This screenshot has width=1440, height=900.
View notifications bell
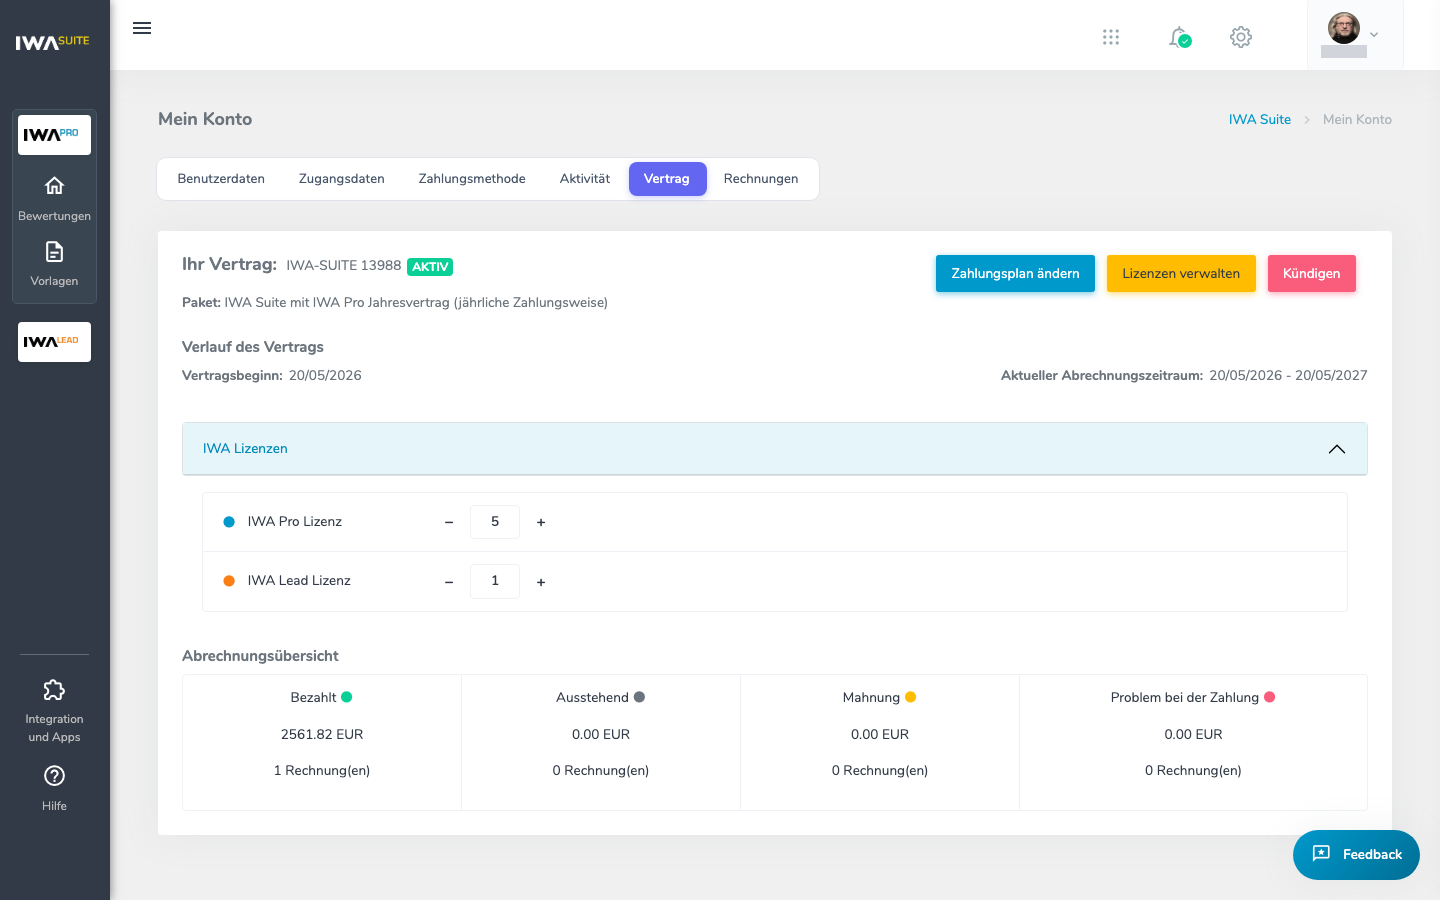(1180, 37)
